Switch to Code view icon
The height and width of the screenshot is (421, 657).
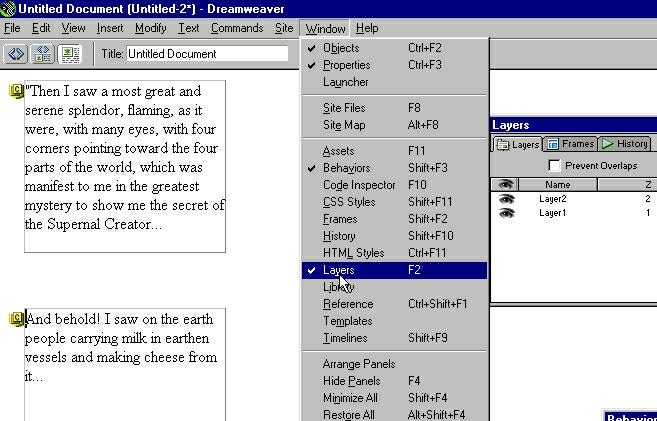(16, 54)
